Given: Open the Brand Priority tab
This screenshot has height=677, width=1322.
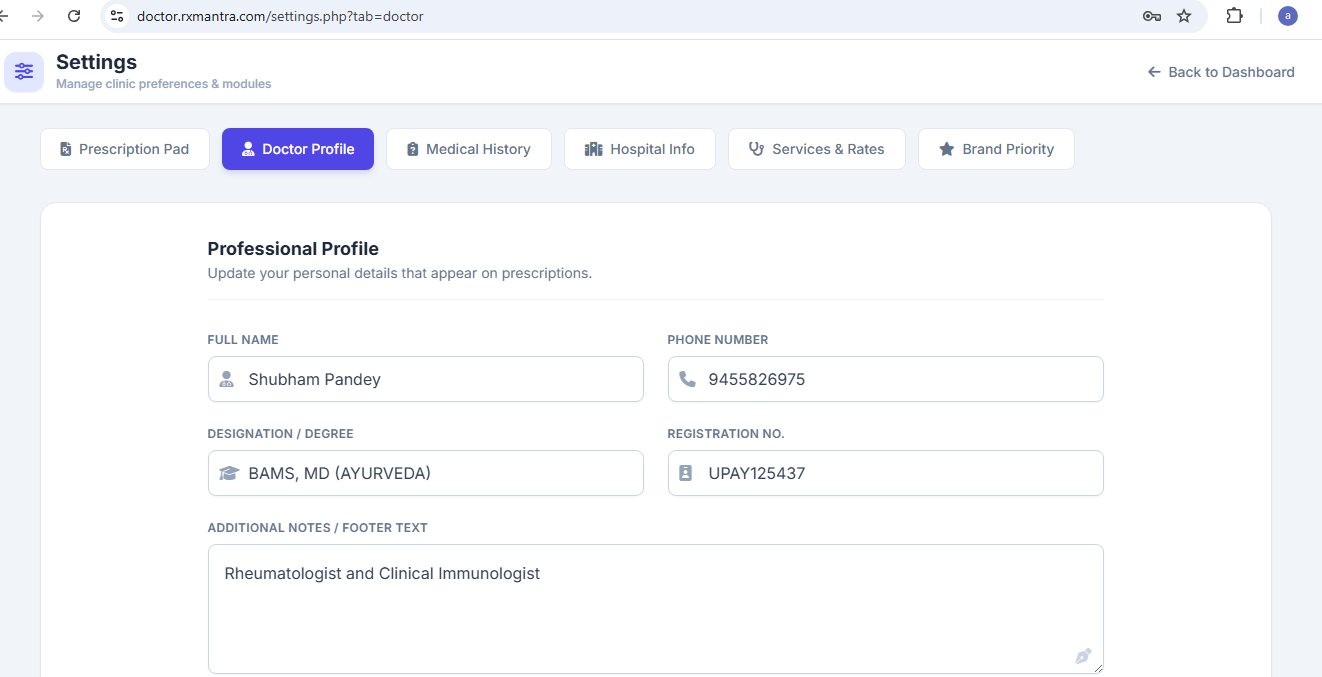Looking at the screenshot, I should (996, 149).
